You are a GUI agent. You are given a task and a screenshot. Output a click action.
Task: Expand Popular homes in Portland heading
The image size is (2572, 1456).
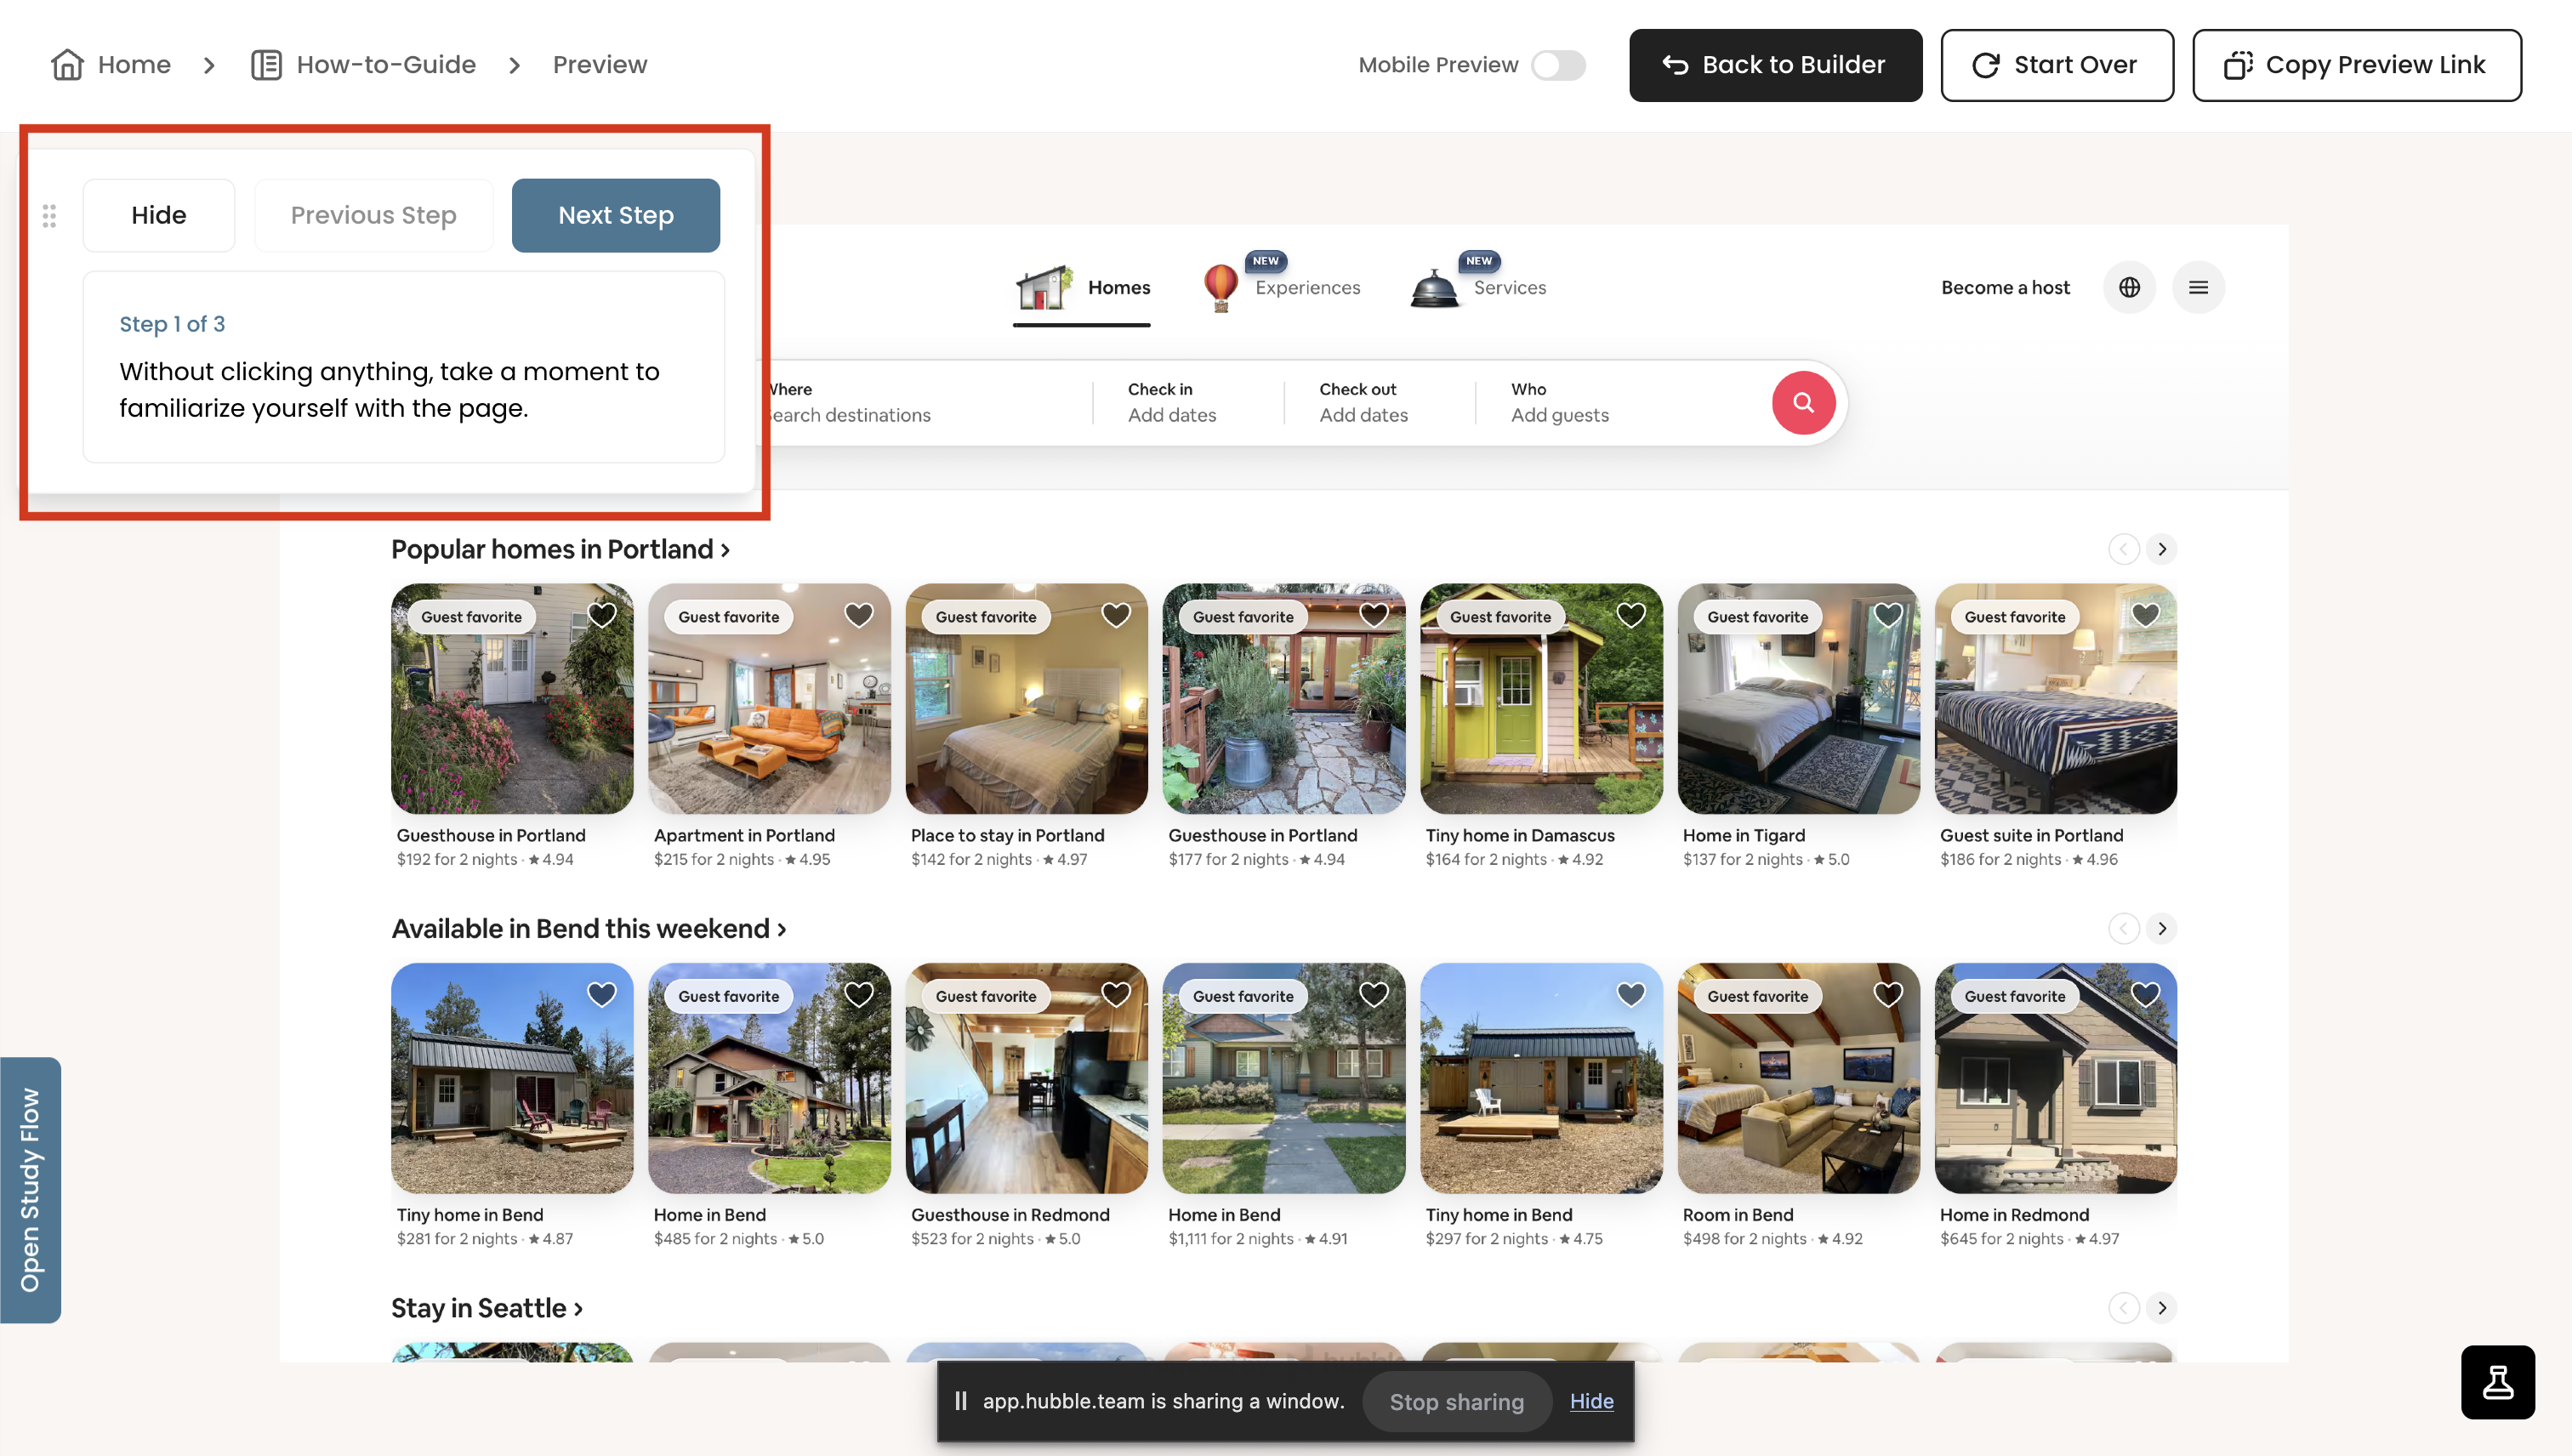pyautogui.click(x=560, y=550)
